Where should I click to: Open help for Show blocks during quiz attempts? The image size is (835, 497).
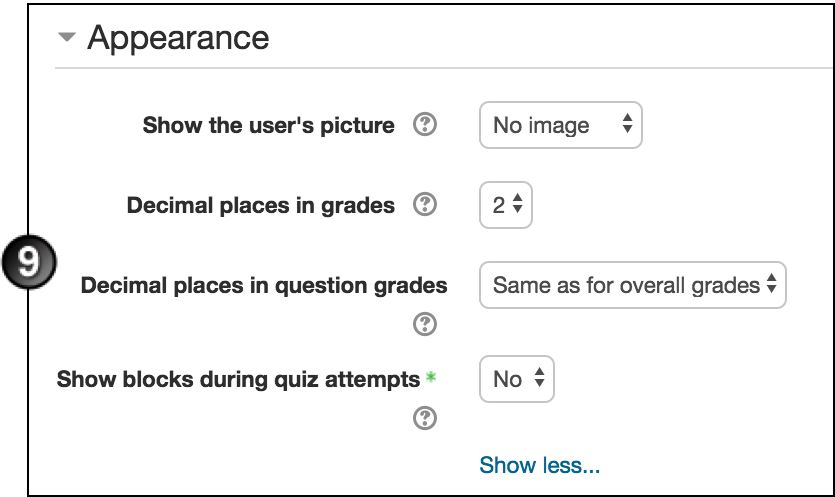[425, 418]
